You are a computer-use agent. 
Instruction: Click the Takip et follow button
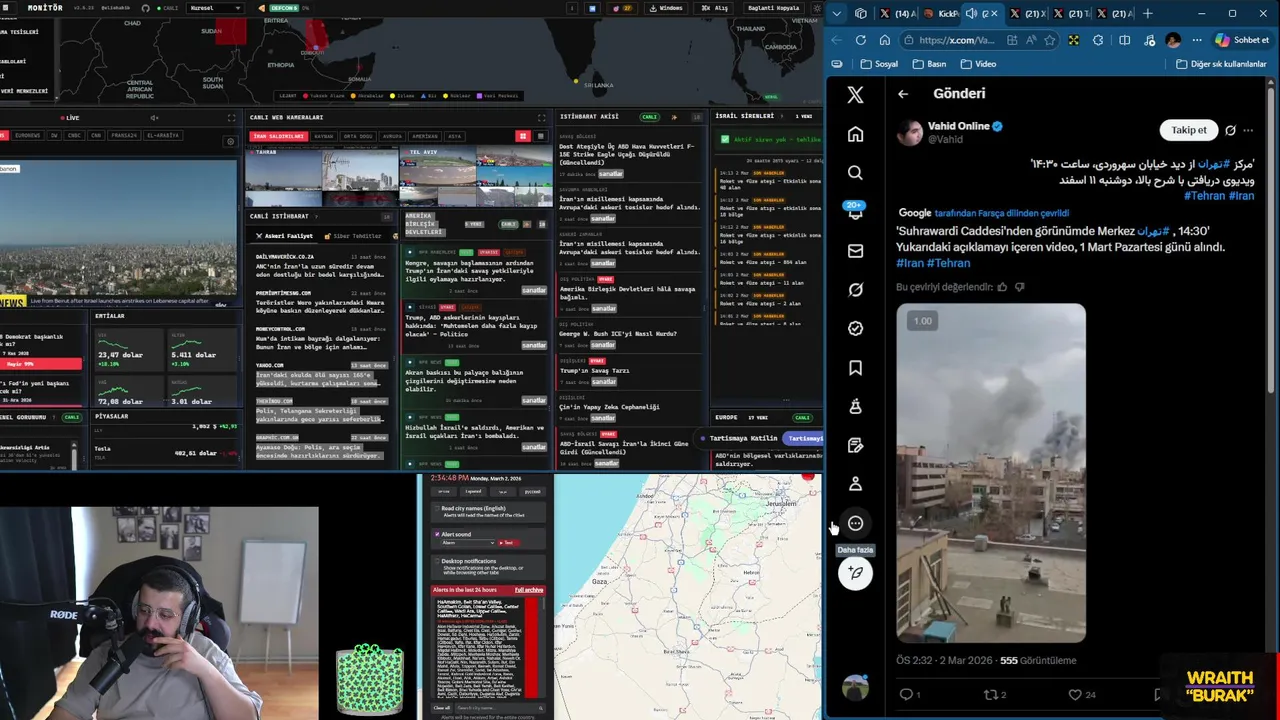tap(1188, 130)
